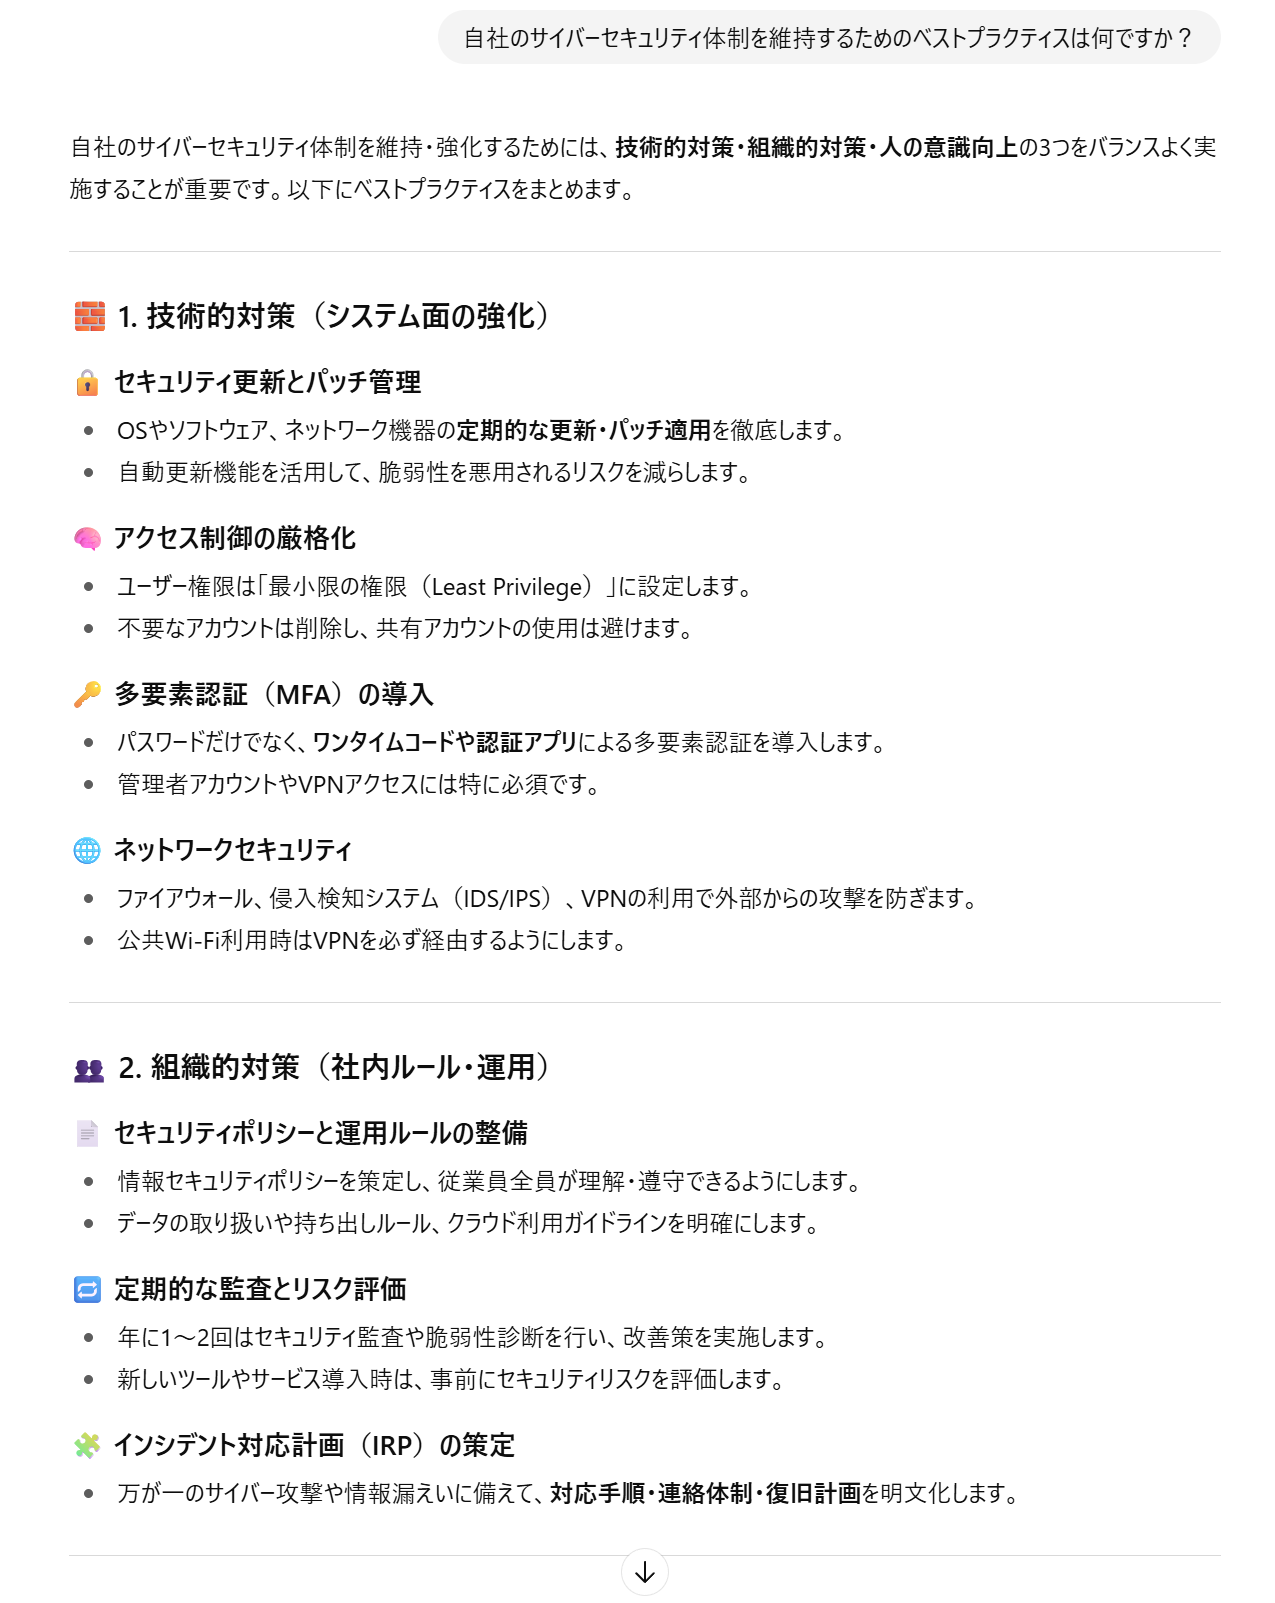Click the subheading 多要素認証（MFA）の導入

point(274,694)
